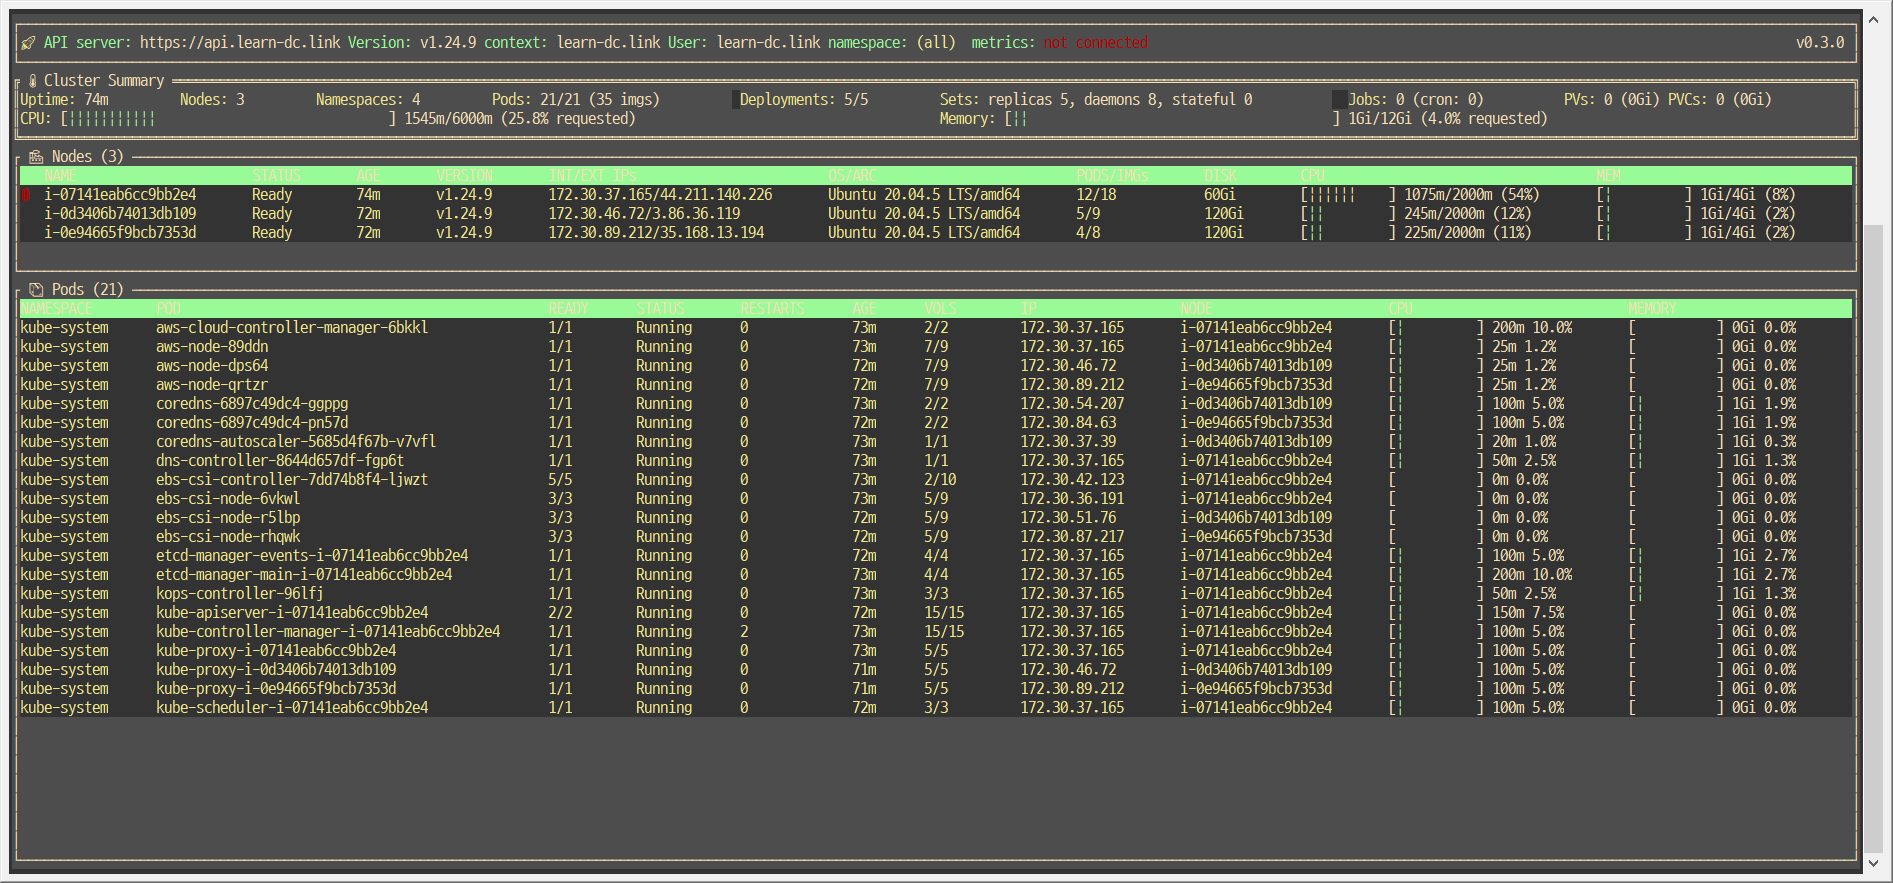Select pod kops-controller-96lfj

pos(936,594)
